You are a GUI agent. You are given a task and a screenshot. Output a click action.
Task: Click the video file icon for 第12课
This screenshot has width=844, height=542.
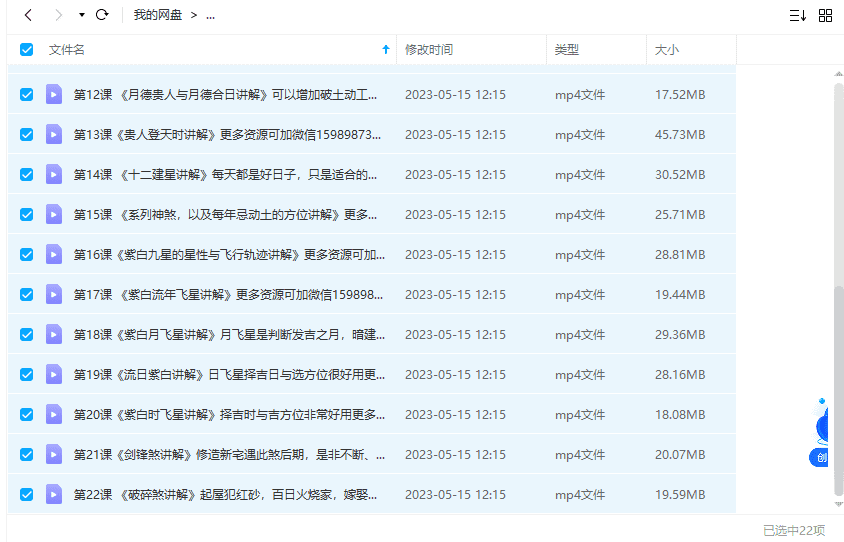(54, 94)
